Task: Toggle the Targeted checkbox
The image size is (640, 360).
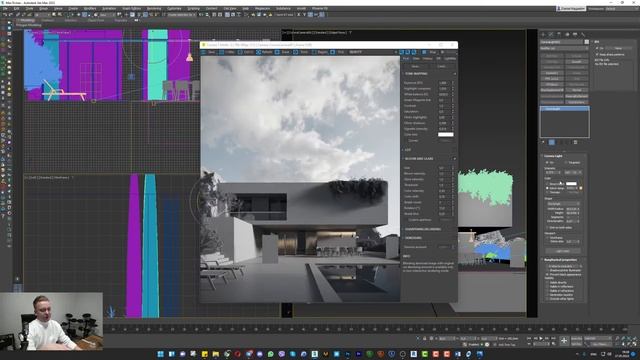Action: (x=566, y=162)
